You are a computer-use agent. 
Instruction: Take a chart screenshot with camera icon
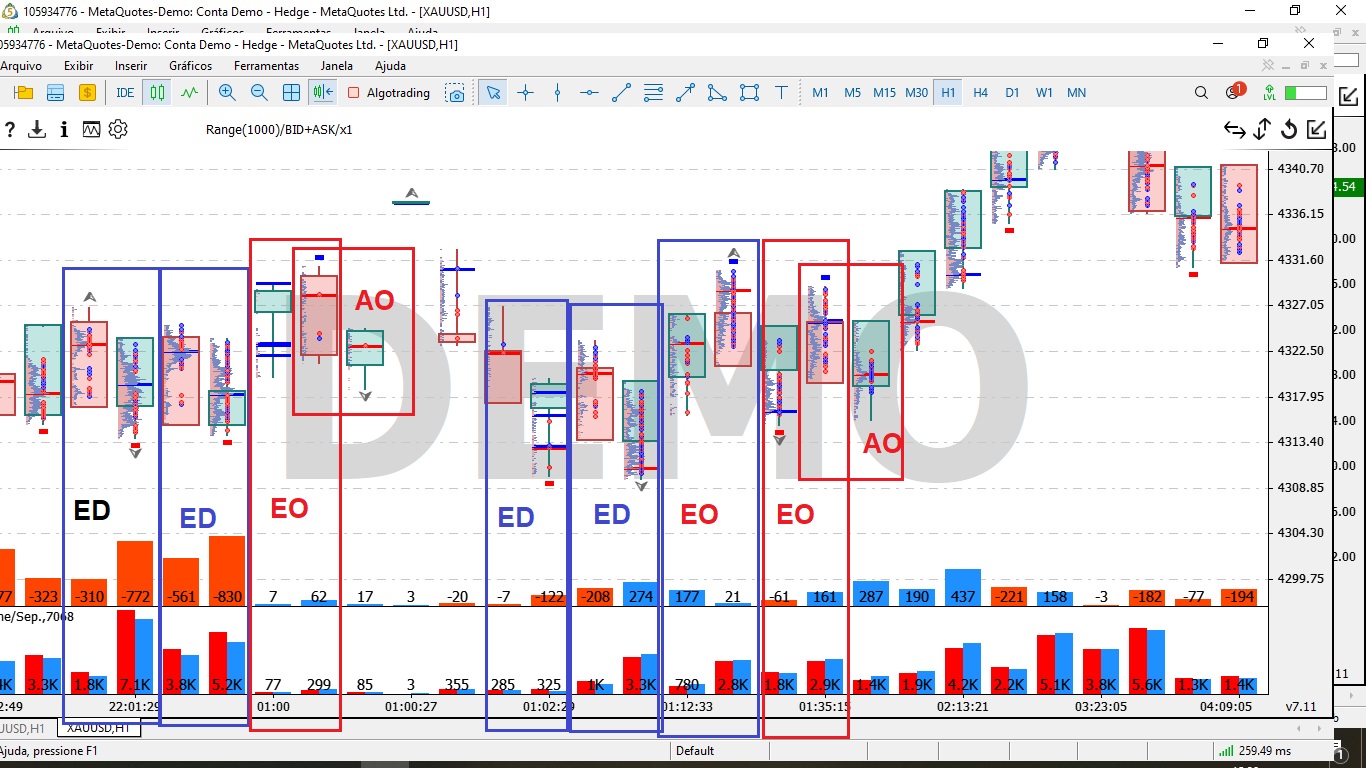click(456, 93)
